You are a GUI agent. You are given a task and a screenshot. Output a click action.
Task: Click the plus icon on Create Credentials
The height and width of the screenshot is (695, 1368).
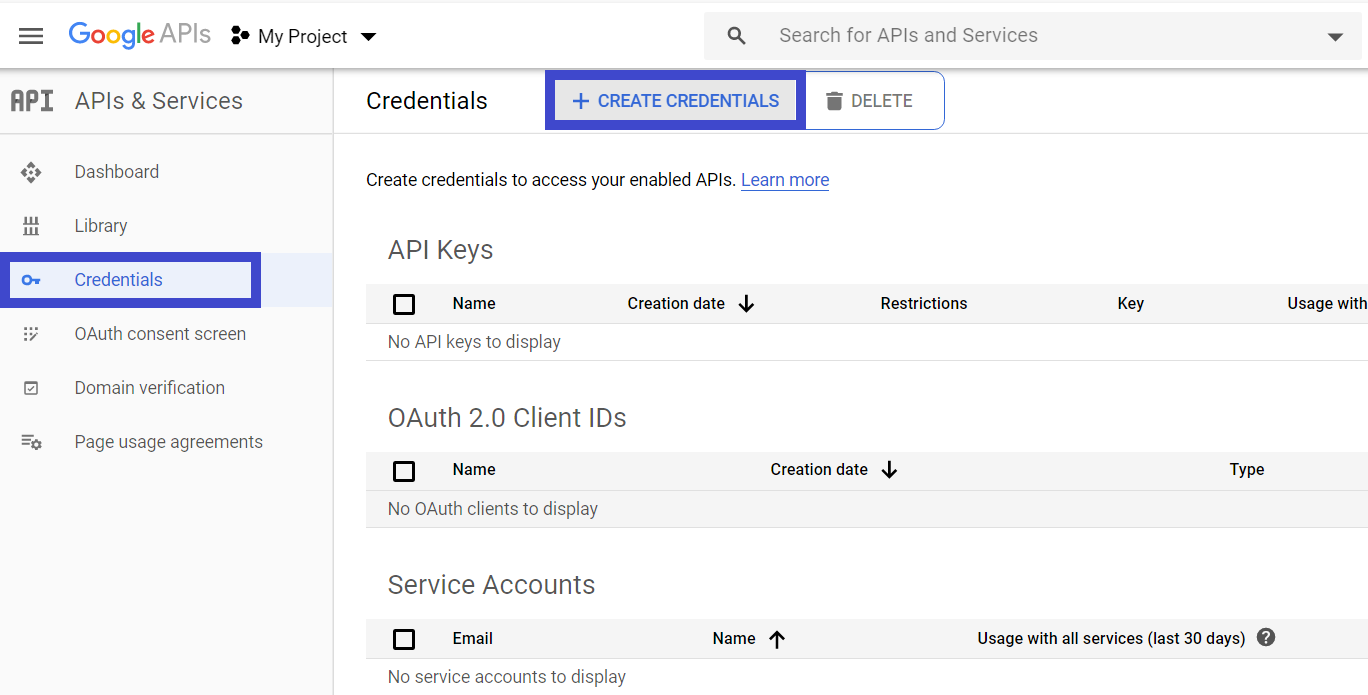[580, 101]
